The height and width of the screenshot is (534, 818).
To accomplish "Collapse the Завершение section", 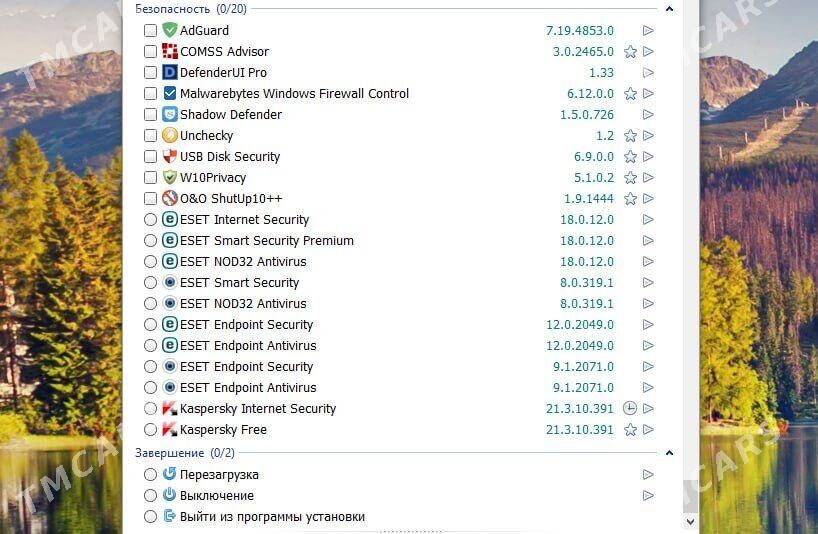I will [x=669, y=453].
